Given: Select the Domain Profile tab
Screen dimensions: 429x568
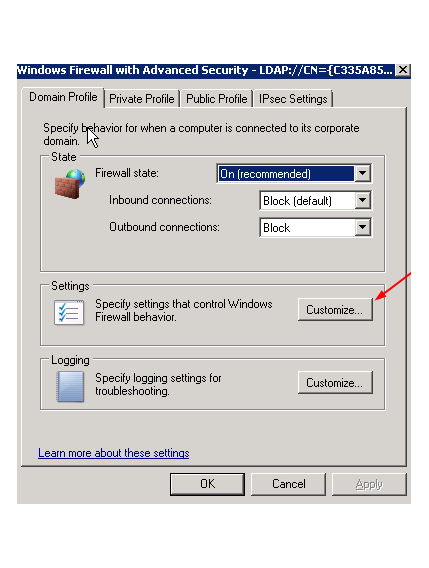Looking at the screenshot, I should tap(63, 97).
